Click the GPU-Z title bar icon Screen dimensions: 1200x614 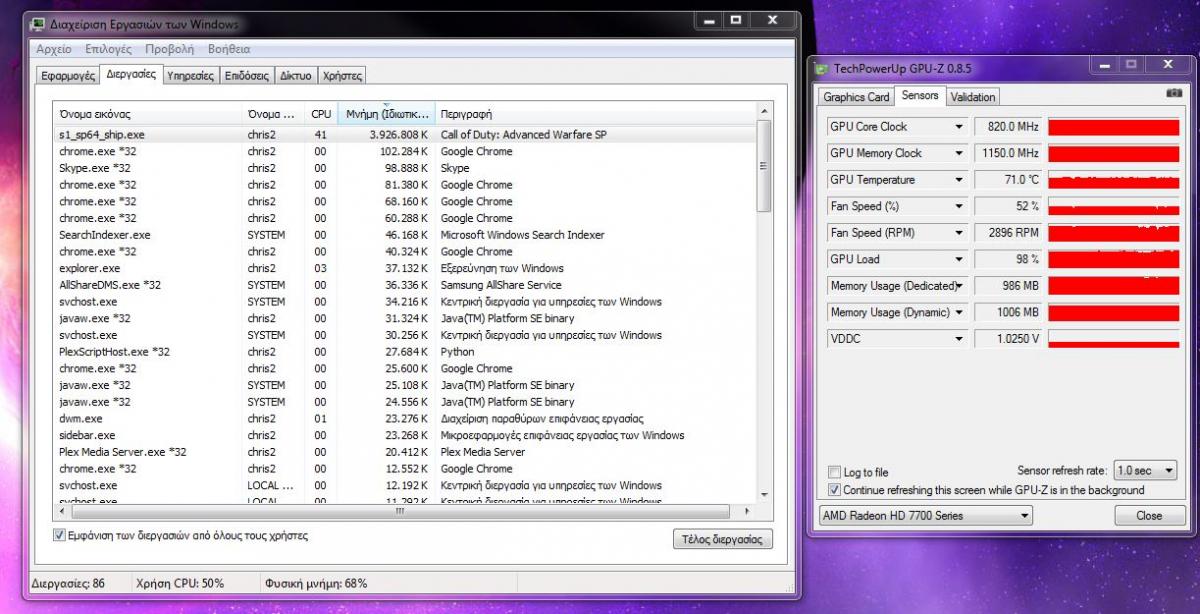pyautogui.click(x=822, y=69)
